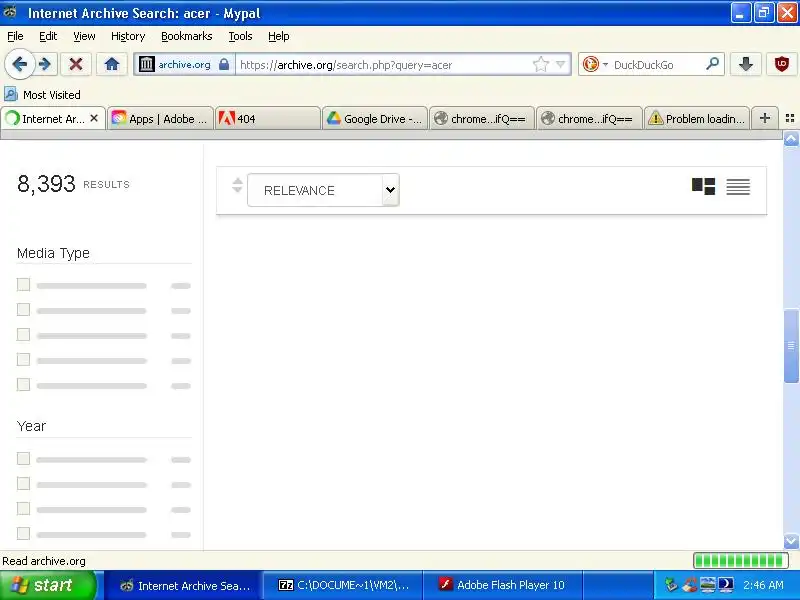The height and width of the screenshot is (600, 800).
Task: Switch to the second chrome...ifQ== tab
Action: tap(589, 119)
